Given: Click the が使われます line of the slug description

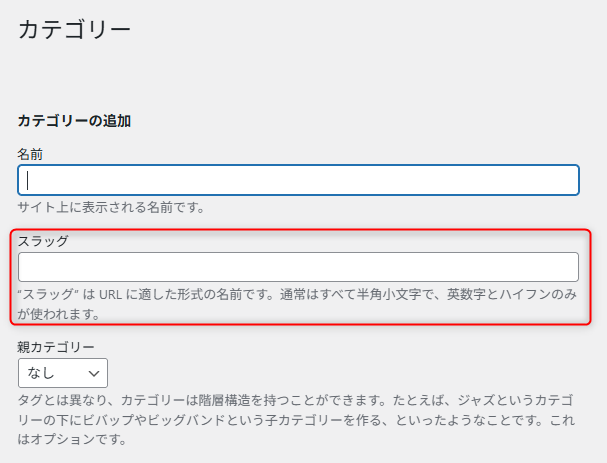Looking at the screenshot, I should point(59,314).
